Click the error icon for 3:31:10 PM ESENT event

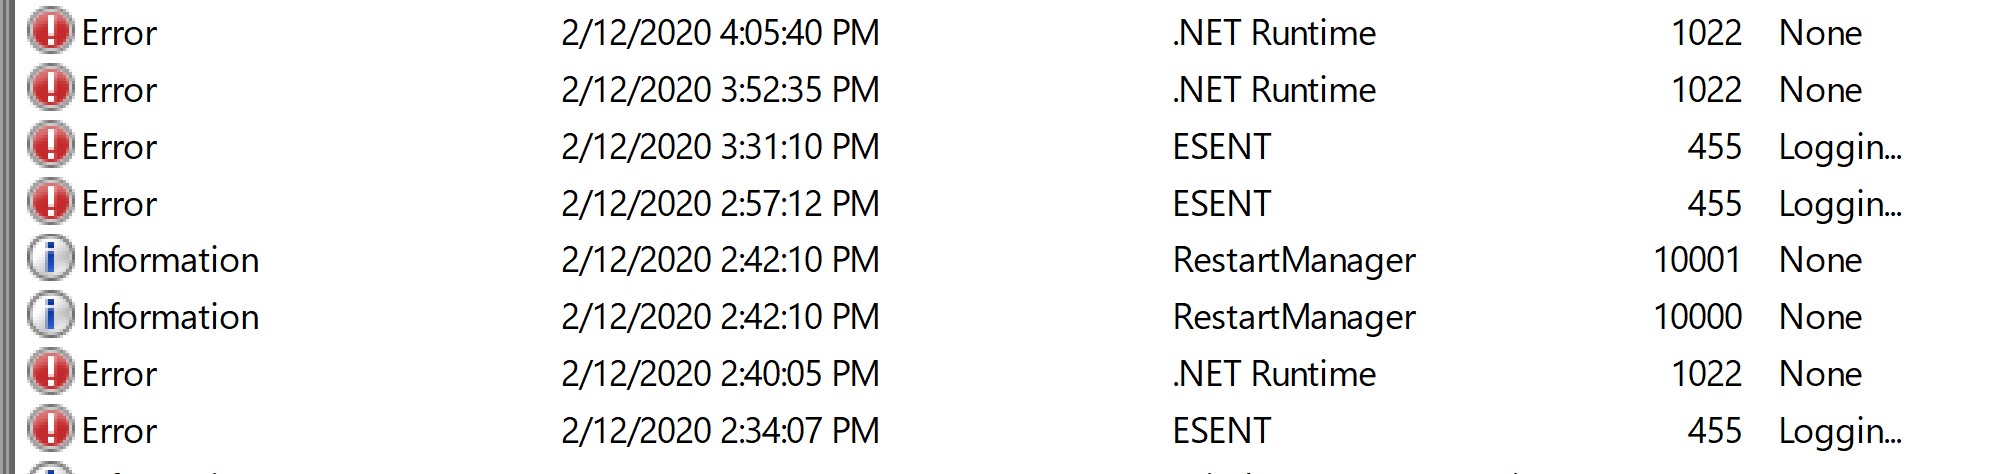(50, 146)
